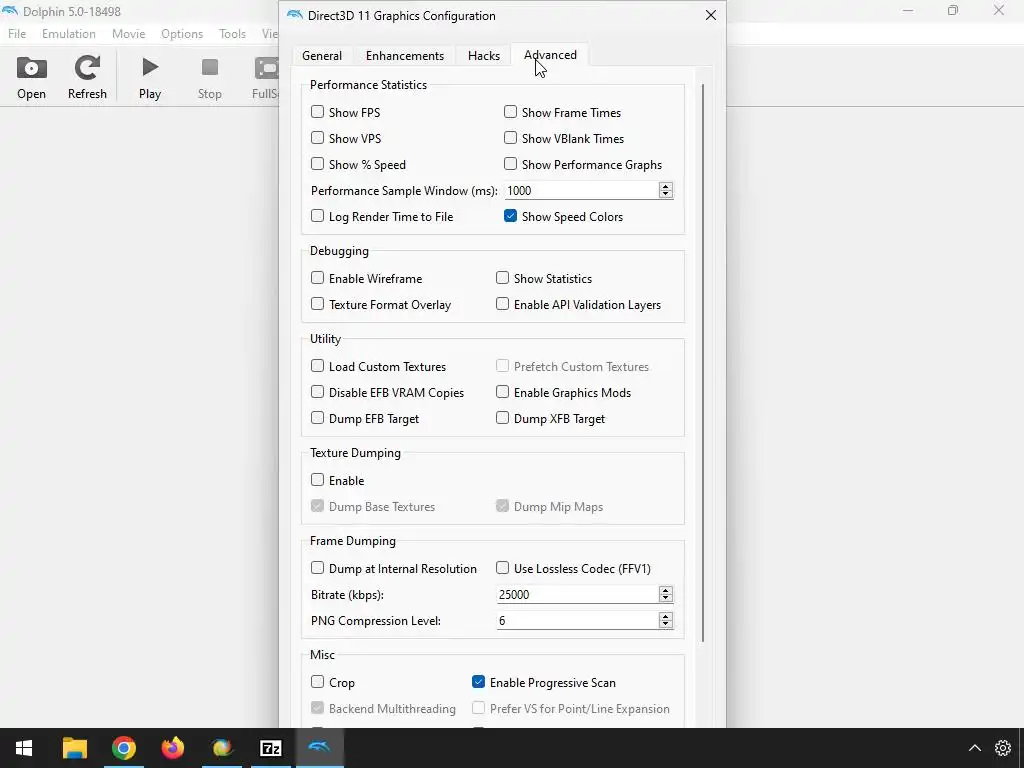1024x768 pixels.
Task: Open the settings gear in the system tray
Action: pos(1002,748)
